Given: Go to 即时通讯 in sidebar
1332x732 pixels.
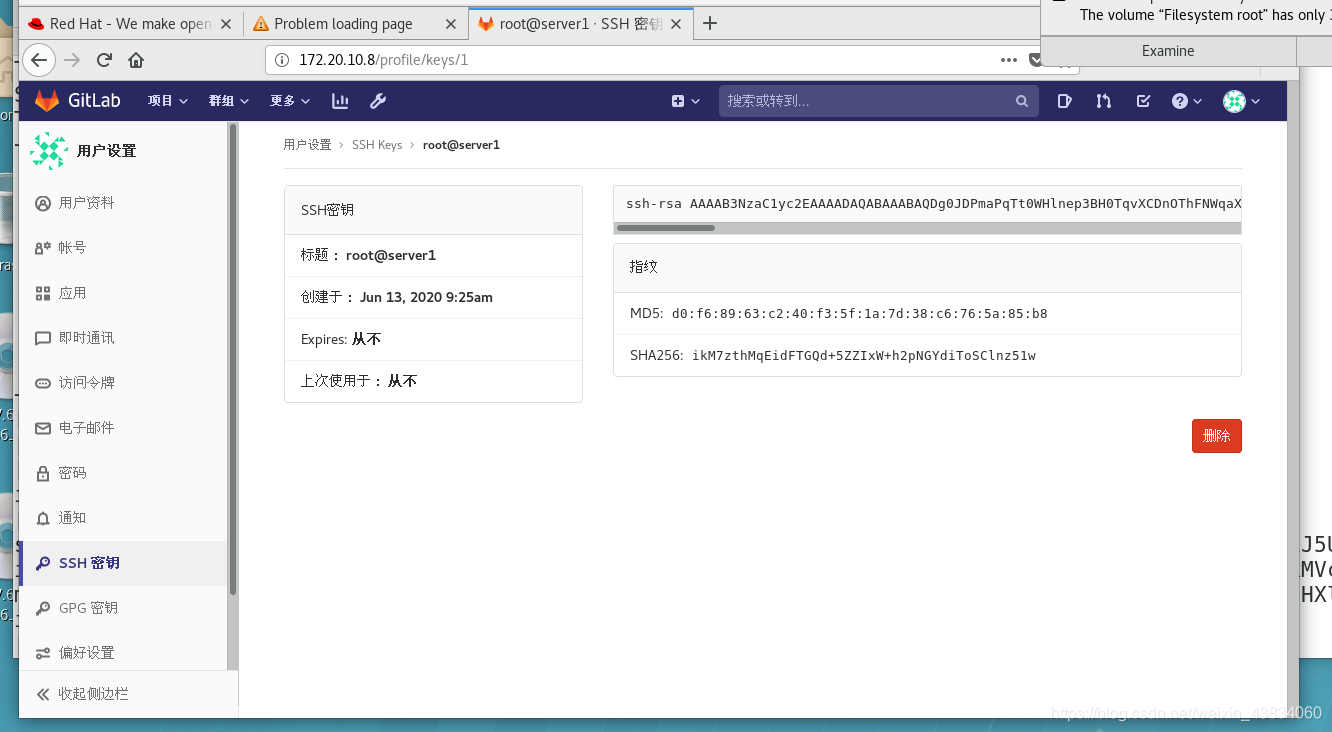Looking at the screenshot, I should point(123,337).
